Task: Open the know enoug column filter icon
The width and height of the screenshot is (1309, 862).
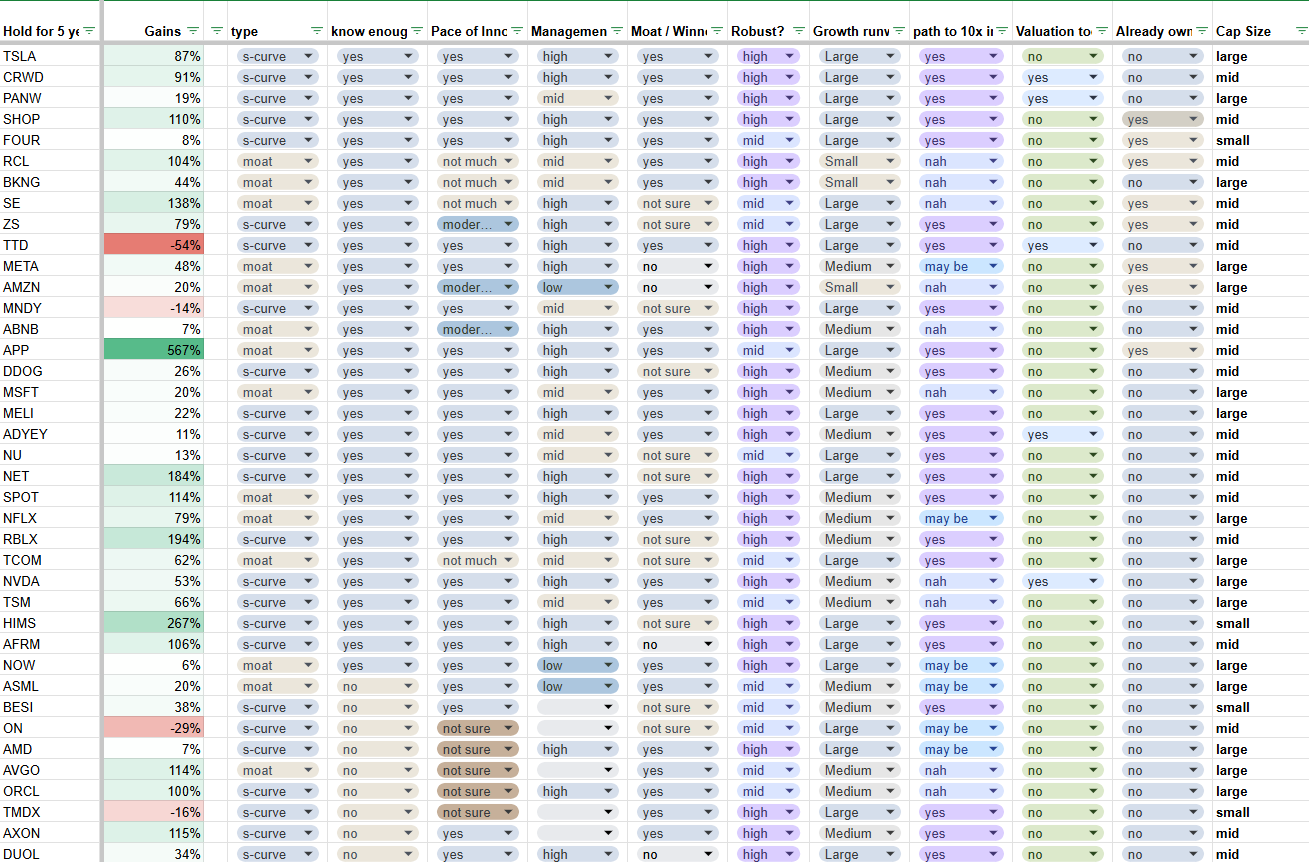Action: [x=417, y=31]
